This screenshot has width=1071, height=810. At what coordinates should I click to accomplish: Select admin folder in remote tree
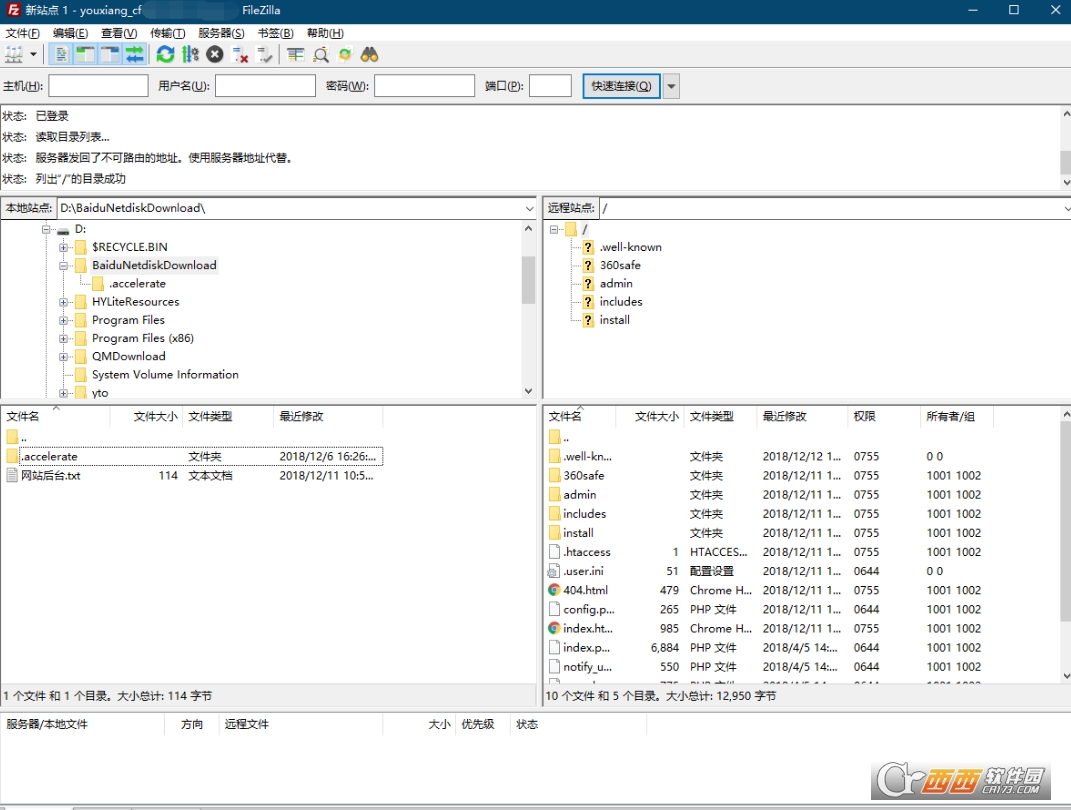click(616, 283)
